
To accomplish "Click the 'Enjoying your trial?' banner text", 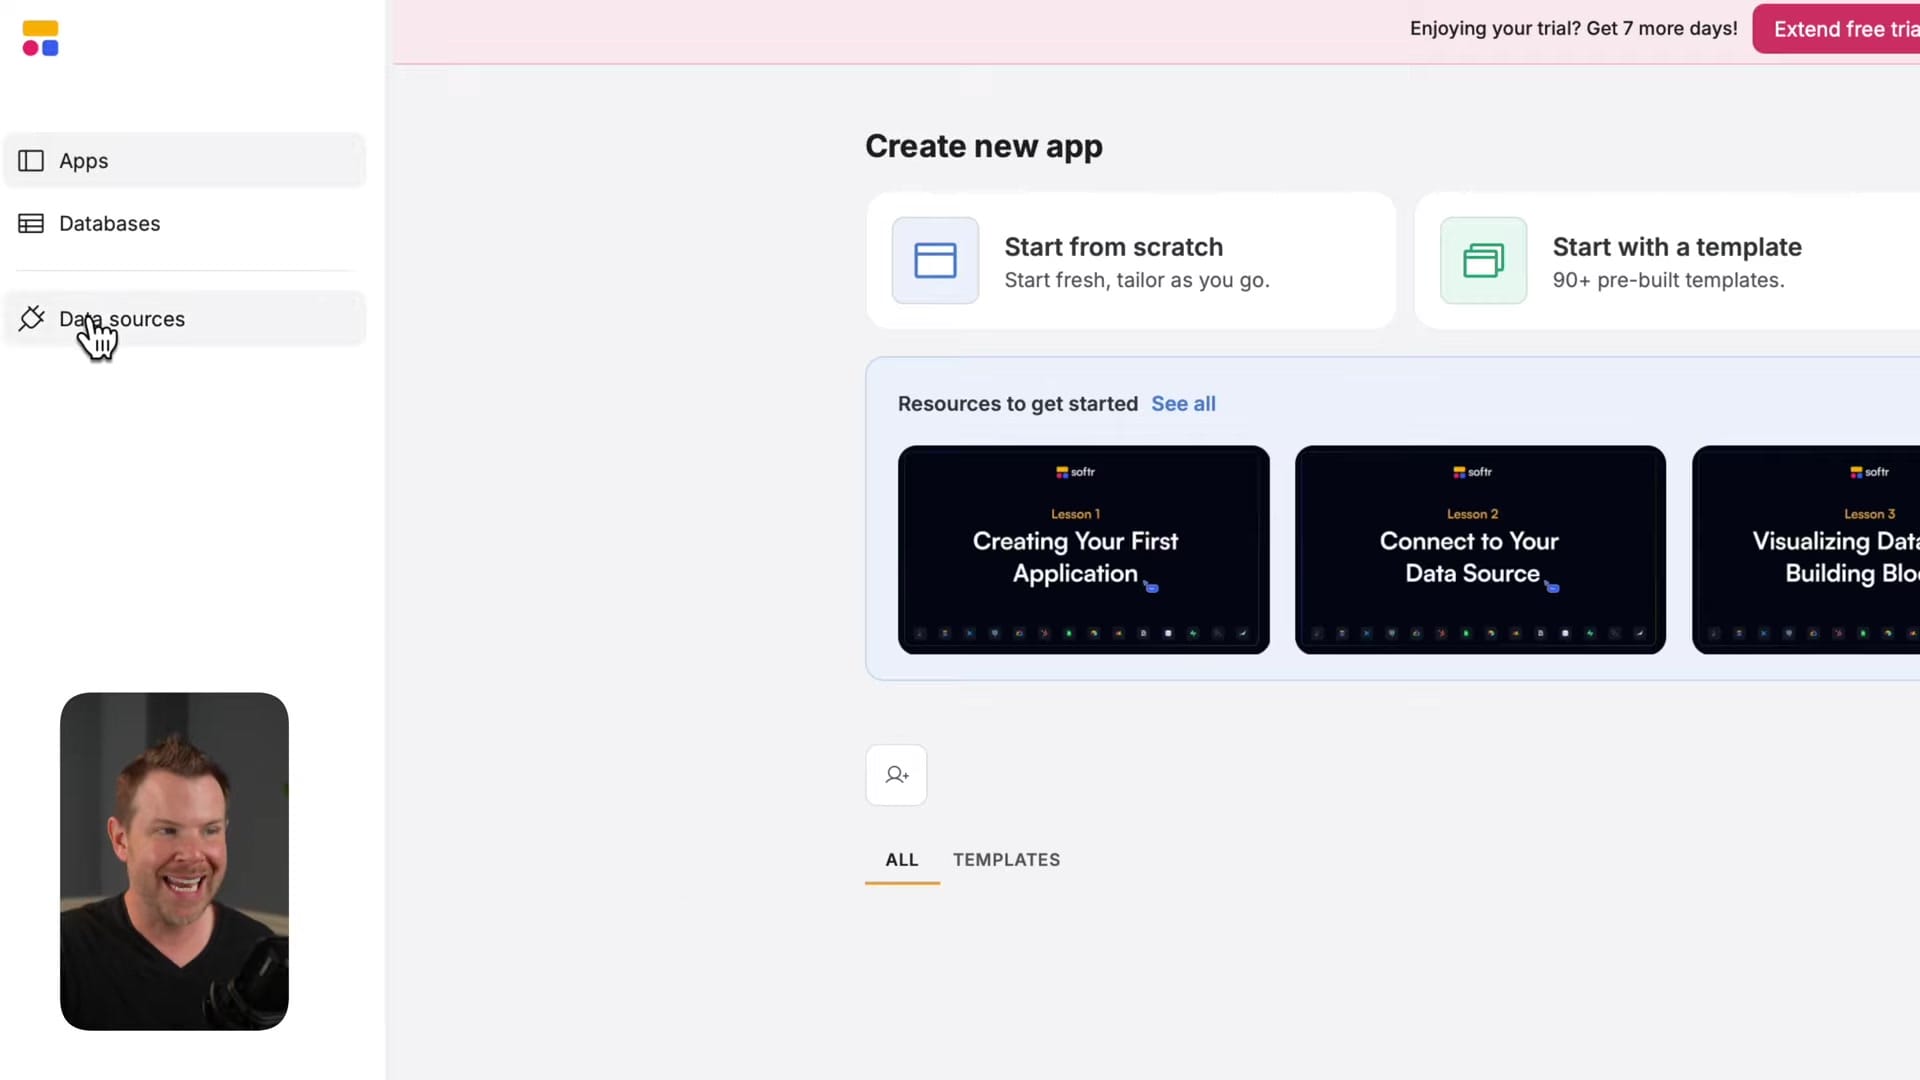I will [x=1573, y=29].
